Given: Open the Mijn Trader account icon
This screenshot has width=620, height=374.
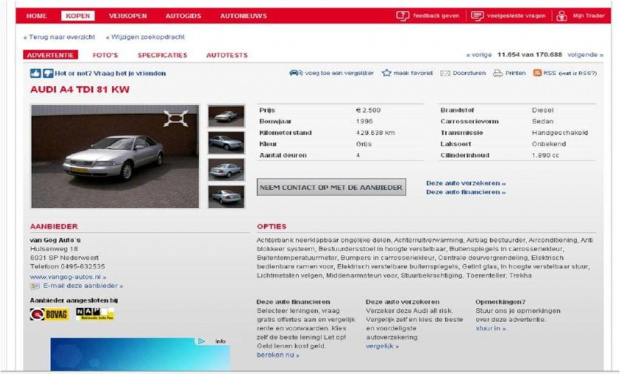Looking at the screenshot, I should click(561, 16).
